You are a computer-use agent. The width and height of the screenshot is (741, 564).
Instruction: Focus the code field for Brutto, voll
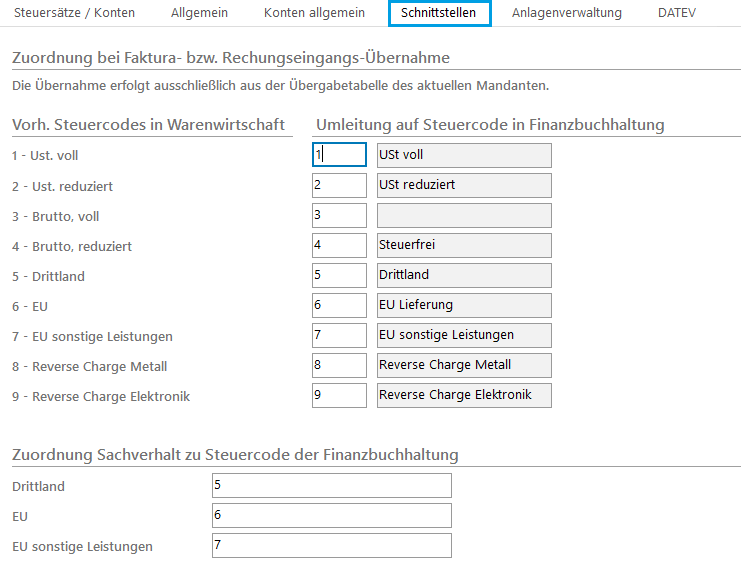click(339, 215)
